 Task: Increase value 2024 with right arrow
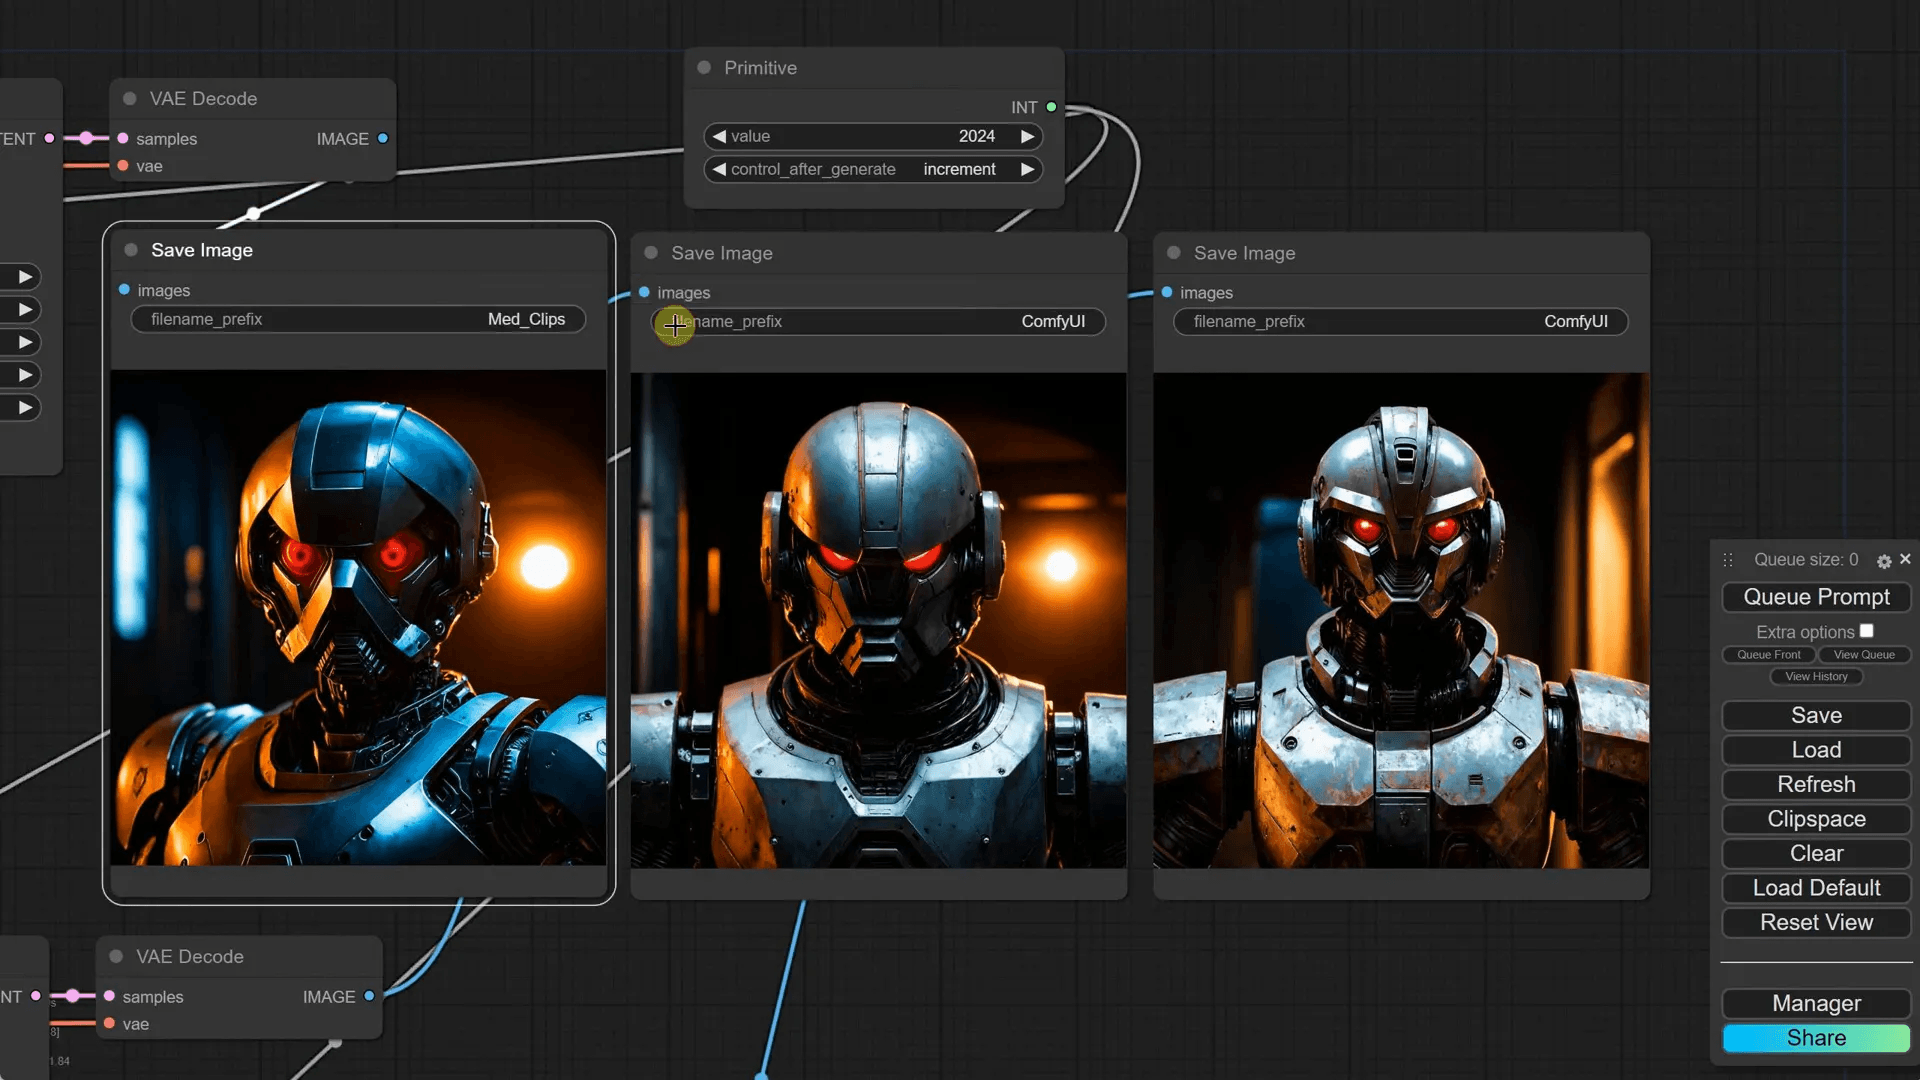pyautogui.click(x=1027, y=137)
